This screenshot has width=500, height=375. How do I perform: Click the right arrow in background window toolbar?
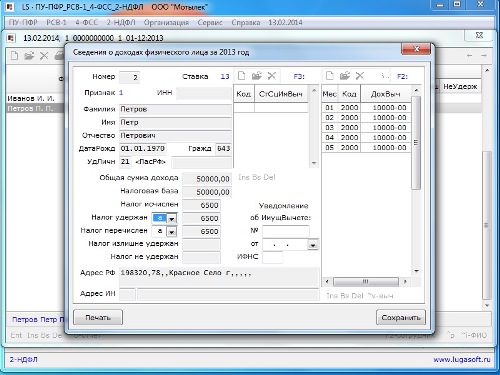(484, 55)
